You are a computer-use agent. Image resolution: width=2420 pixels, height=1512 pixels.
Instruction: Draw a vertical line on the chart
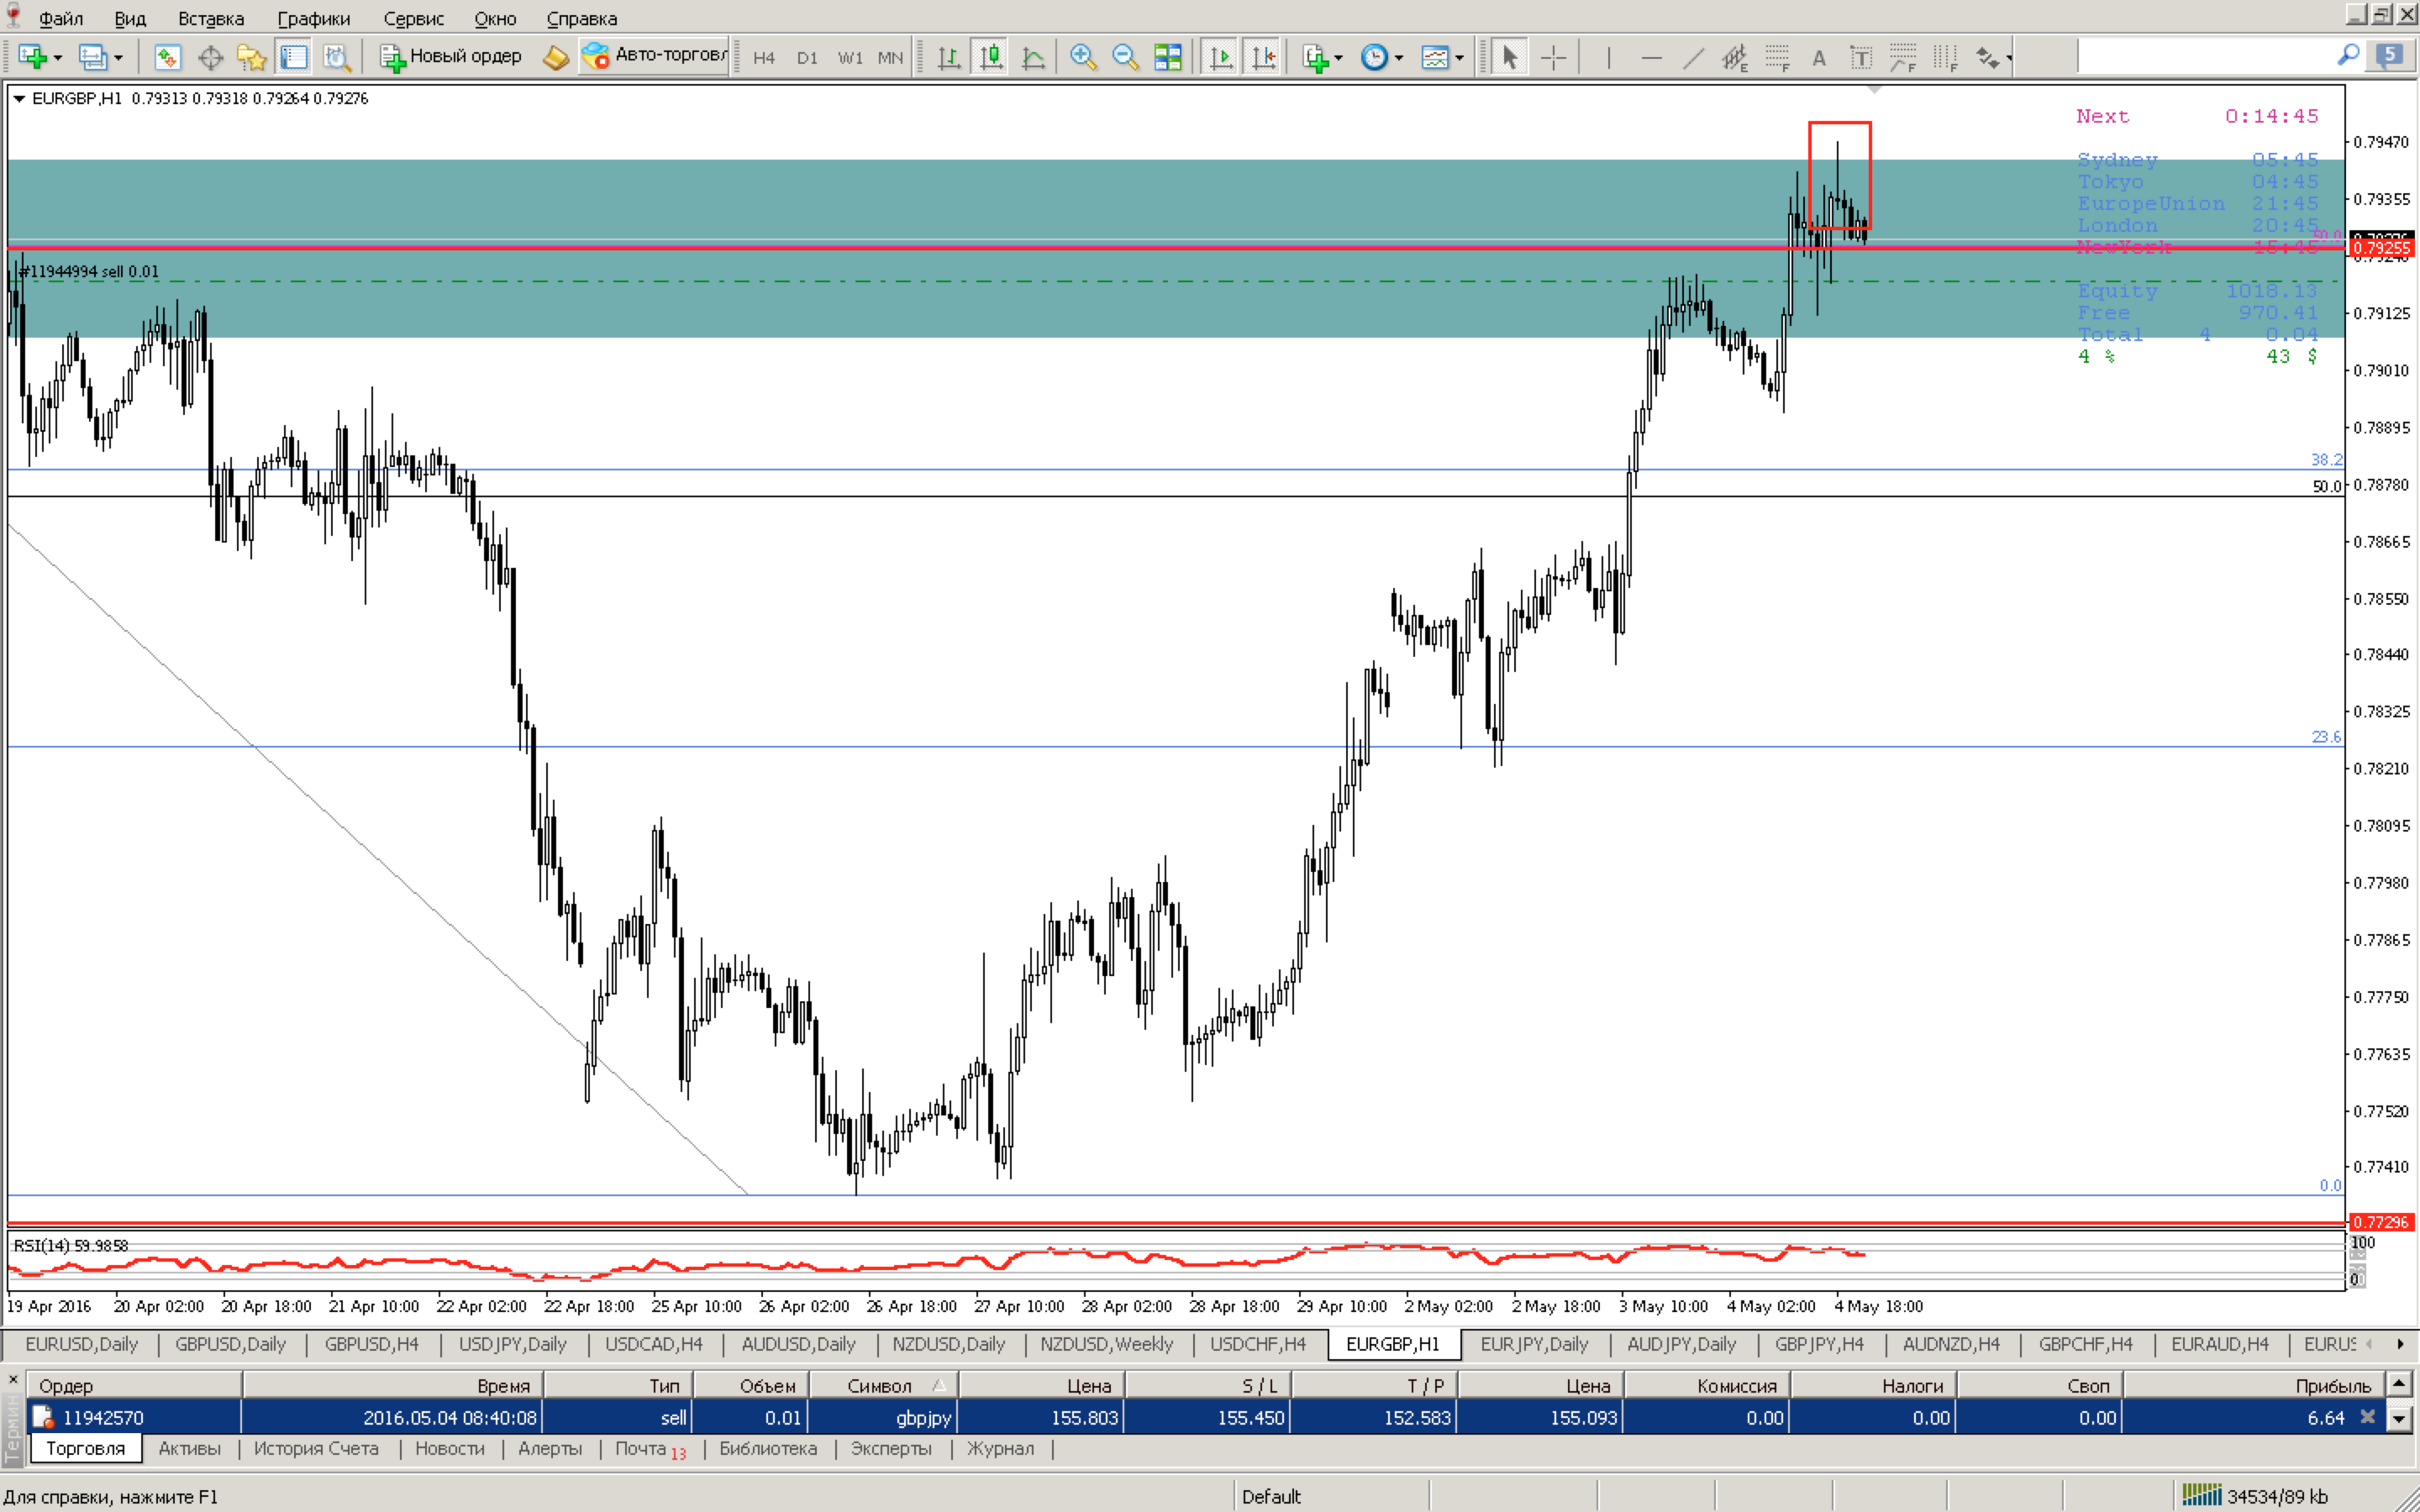pos(1609,57)
